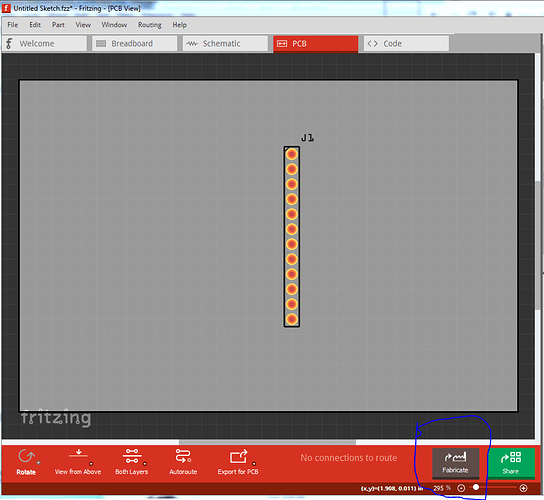This screenshot has height=500, width=544.
Task: Switch to the Code tab
Action: click(407, 43)
